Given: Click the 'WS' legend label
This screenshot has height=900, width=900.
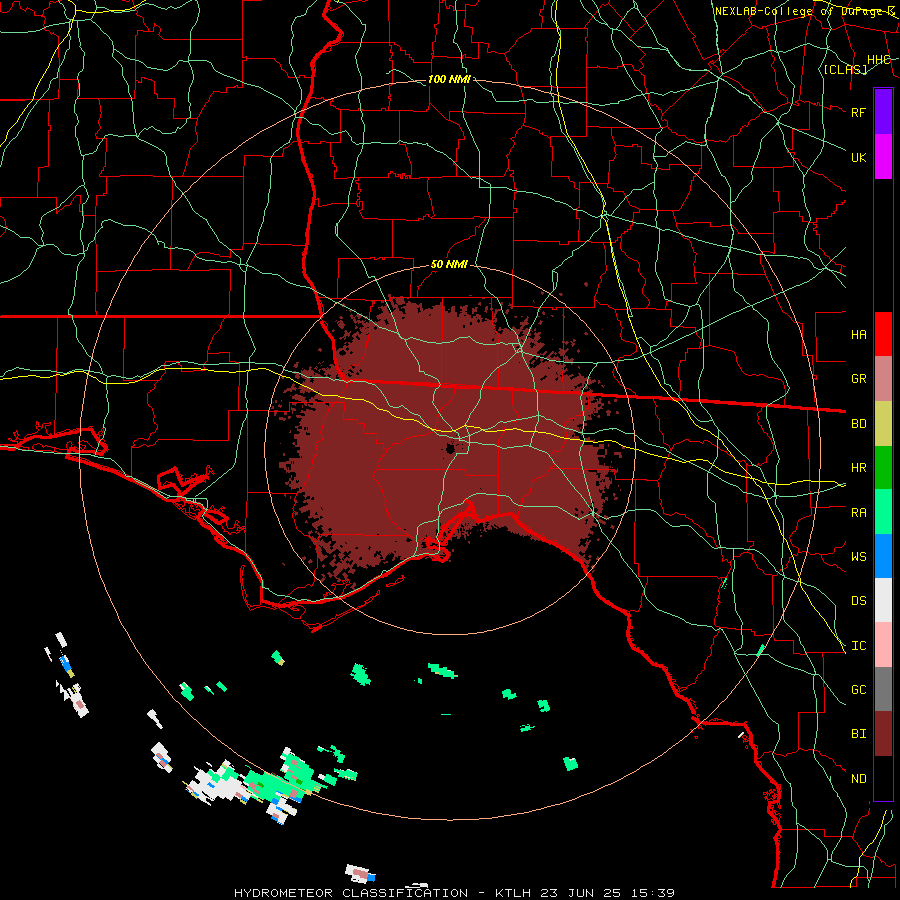Looking at the screenshot, I should coord(858,557).
